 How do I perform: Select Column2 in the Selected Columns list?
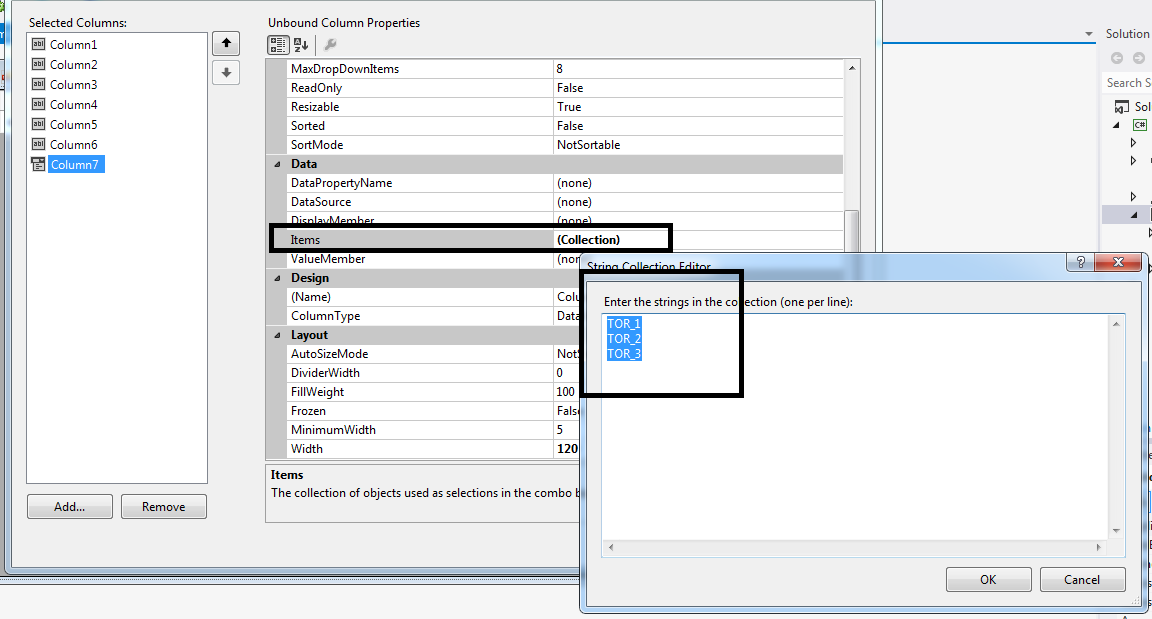pyautogui.click(x=73, y=65)
